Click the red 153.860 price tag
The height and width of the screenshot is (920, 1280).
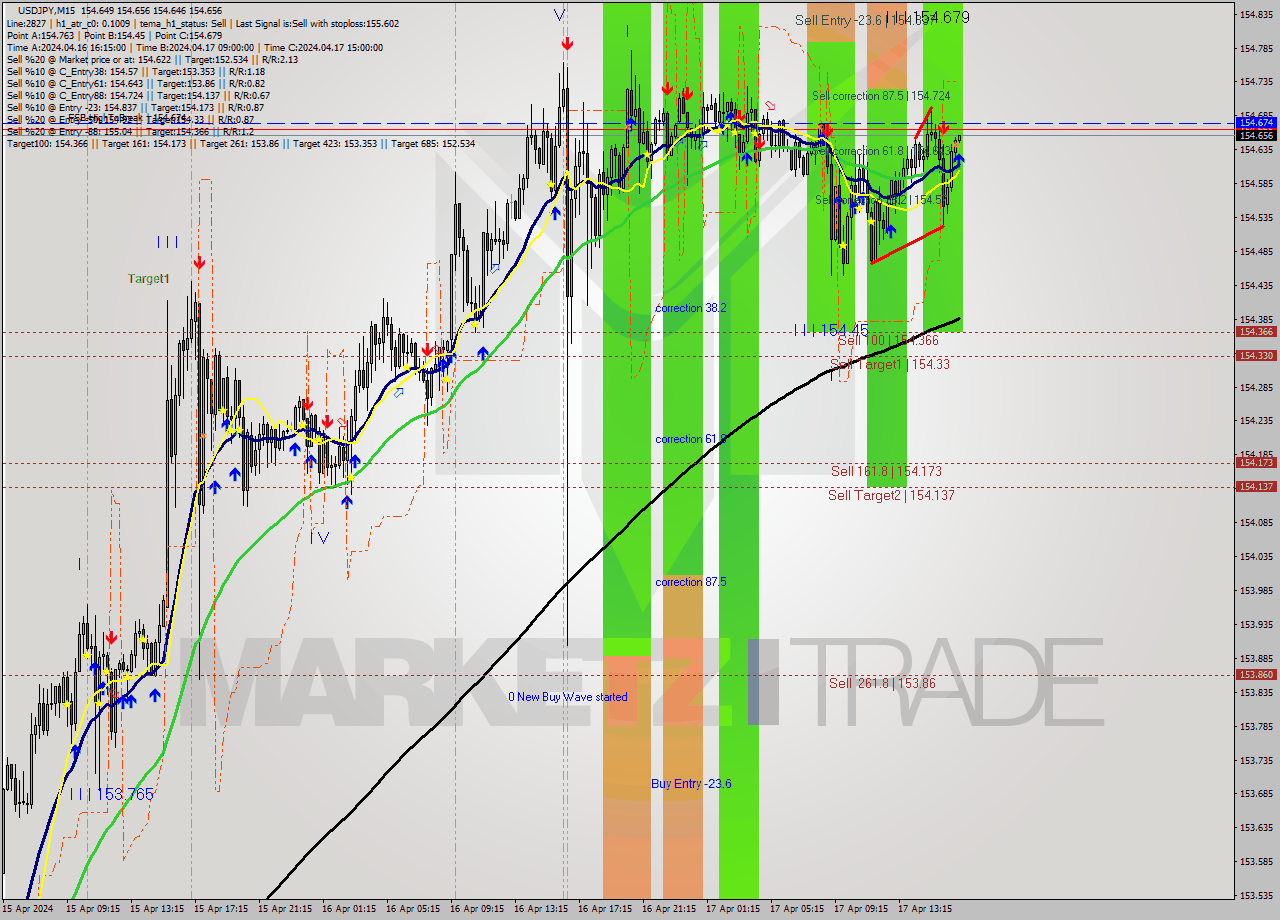(x=1256, y=675)
